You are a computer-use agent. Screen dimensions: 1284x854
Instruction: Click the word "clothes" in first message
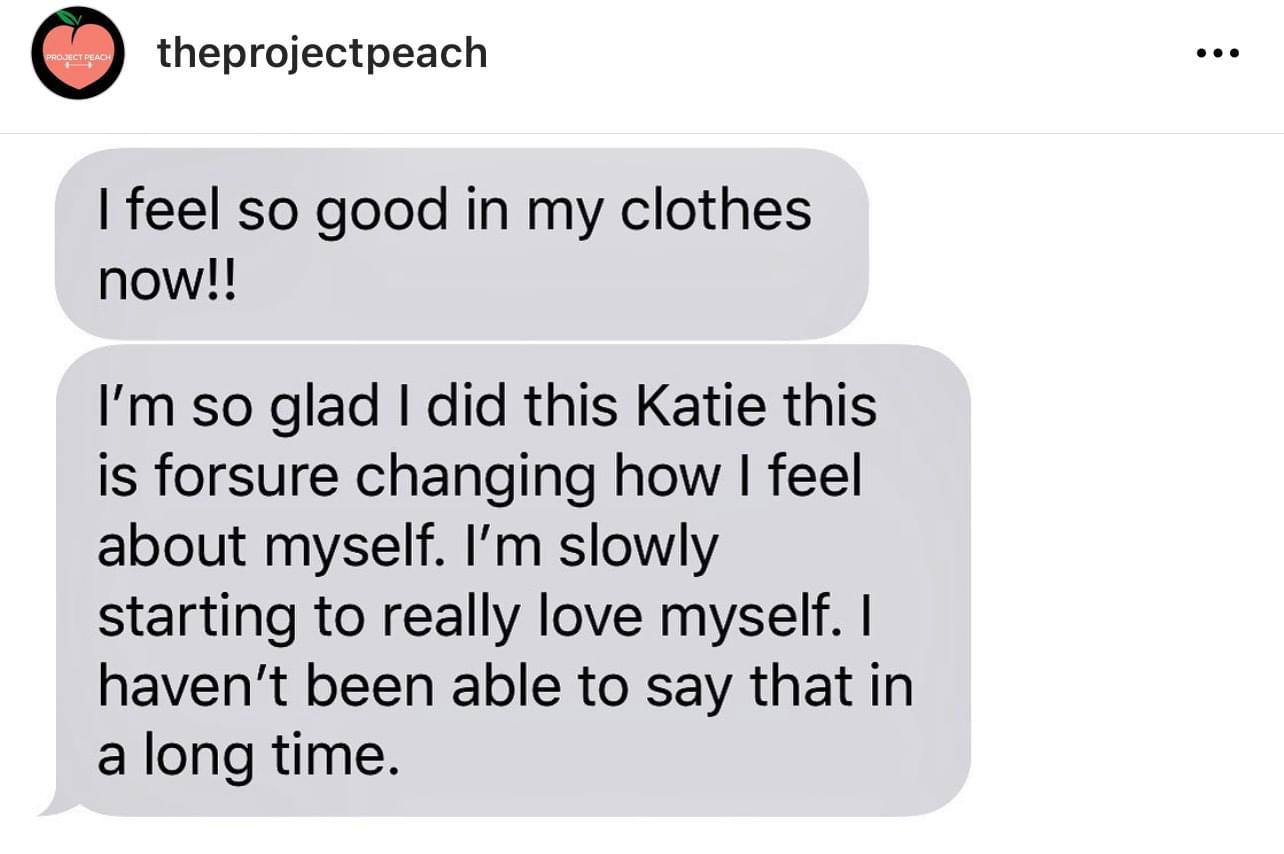click(715, 210)
